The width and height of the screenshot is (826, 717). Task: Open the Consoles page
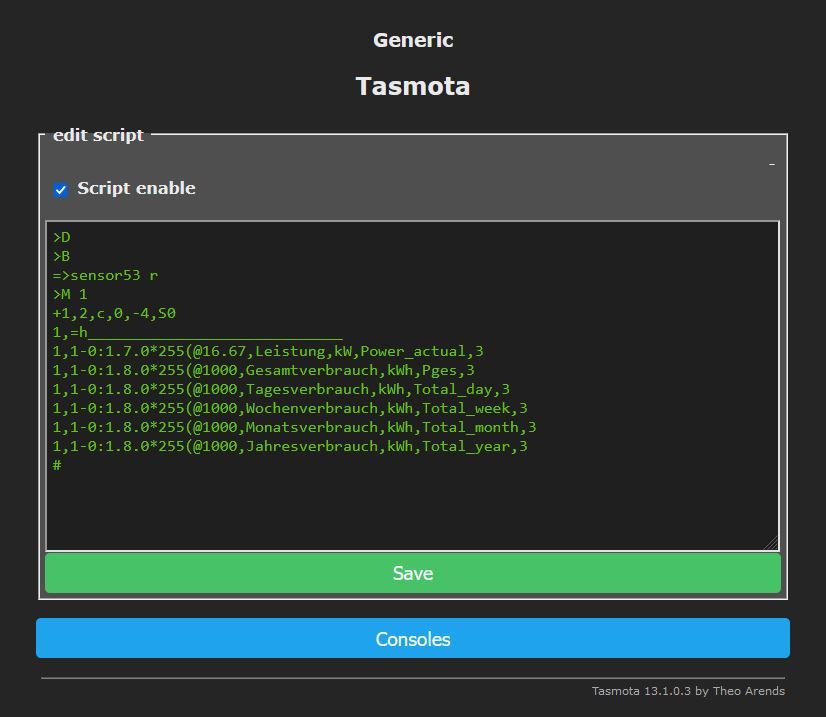point(413,639)
